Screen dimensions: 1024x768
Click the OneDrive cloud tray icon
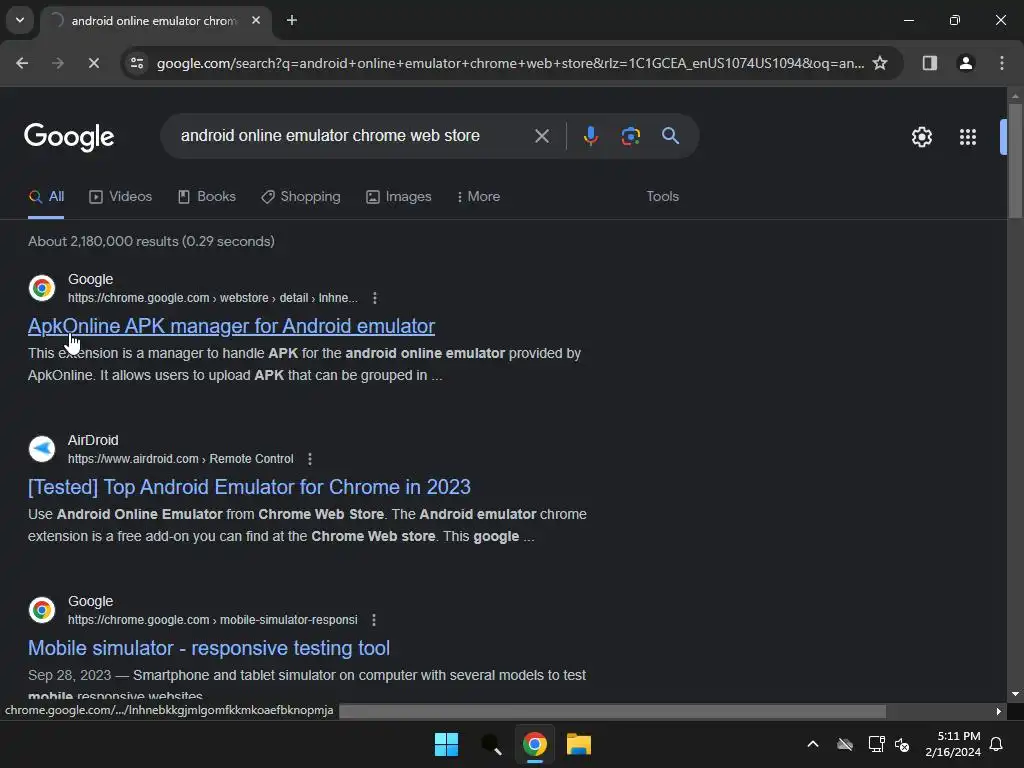(x=845, y=744)
